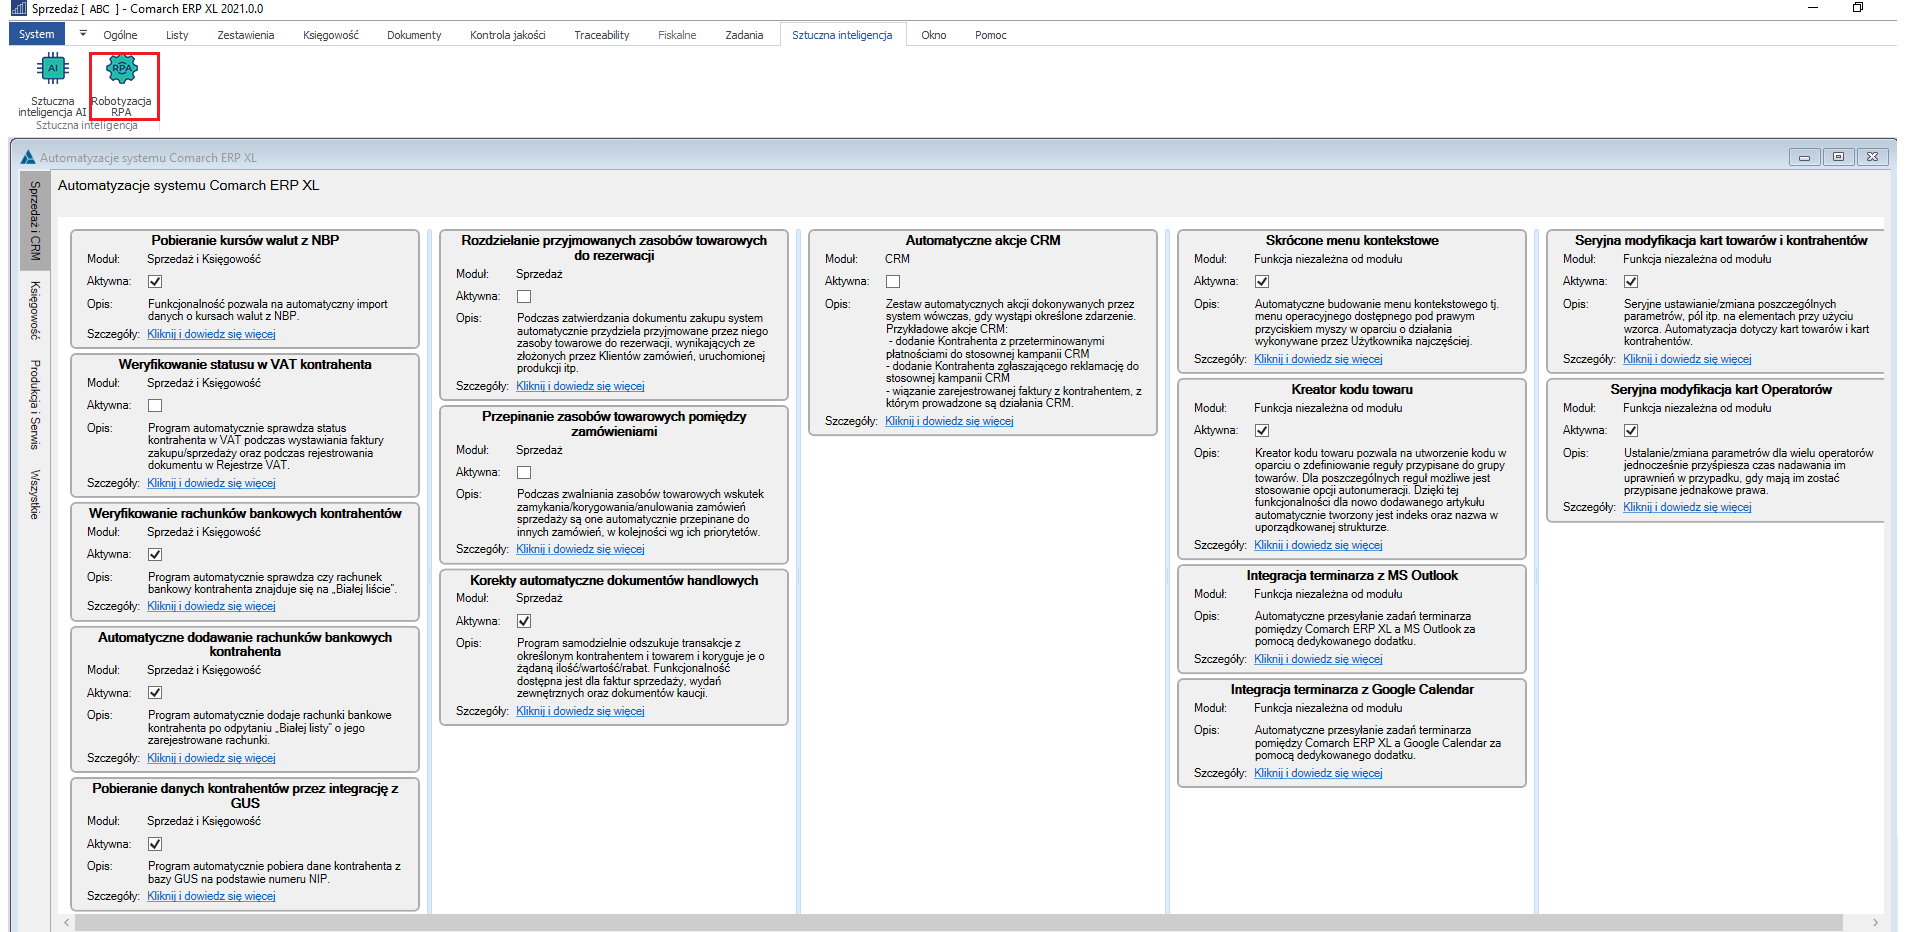
Task: Enable Aktywna for Przepinanie zasobów towarowych
Action: pos(524,473)
